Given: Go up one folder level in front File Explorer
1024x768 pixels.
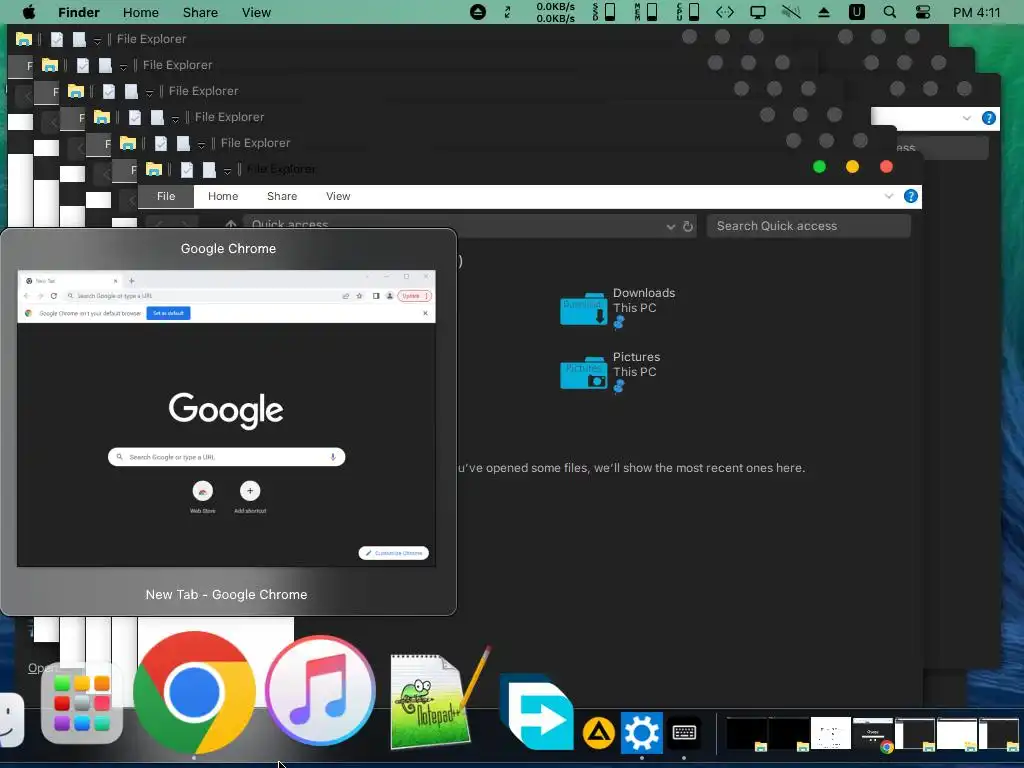Looking at the screenshot, I should tap(231, 225).
